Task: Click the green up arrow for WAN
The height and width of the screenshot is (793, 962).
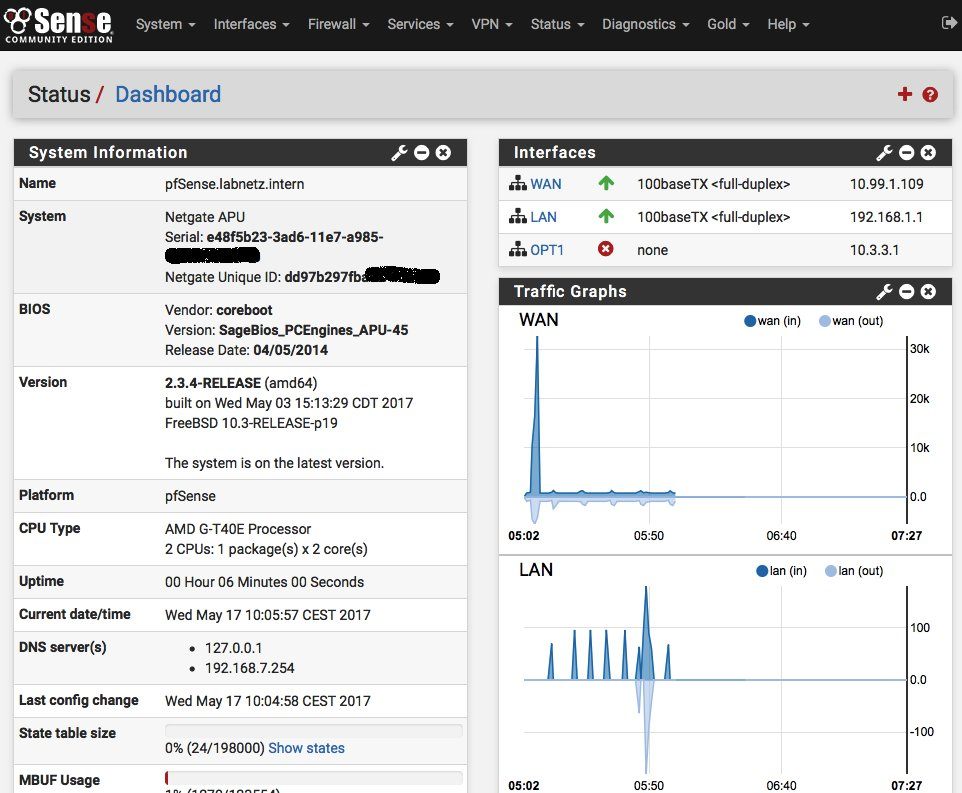Action: pos(606,183)
